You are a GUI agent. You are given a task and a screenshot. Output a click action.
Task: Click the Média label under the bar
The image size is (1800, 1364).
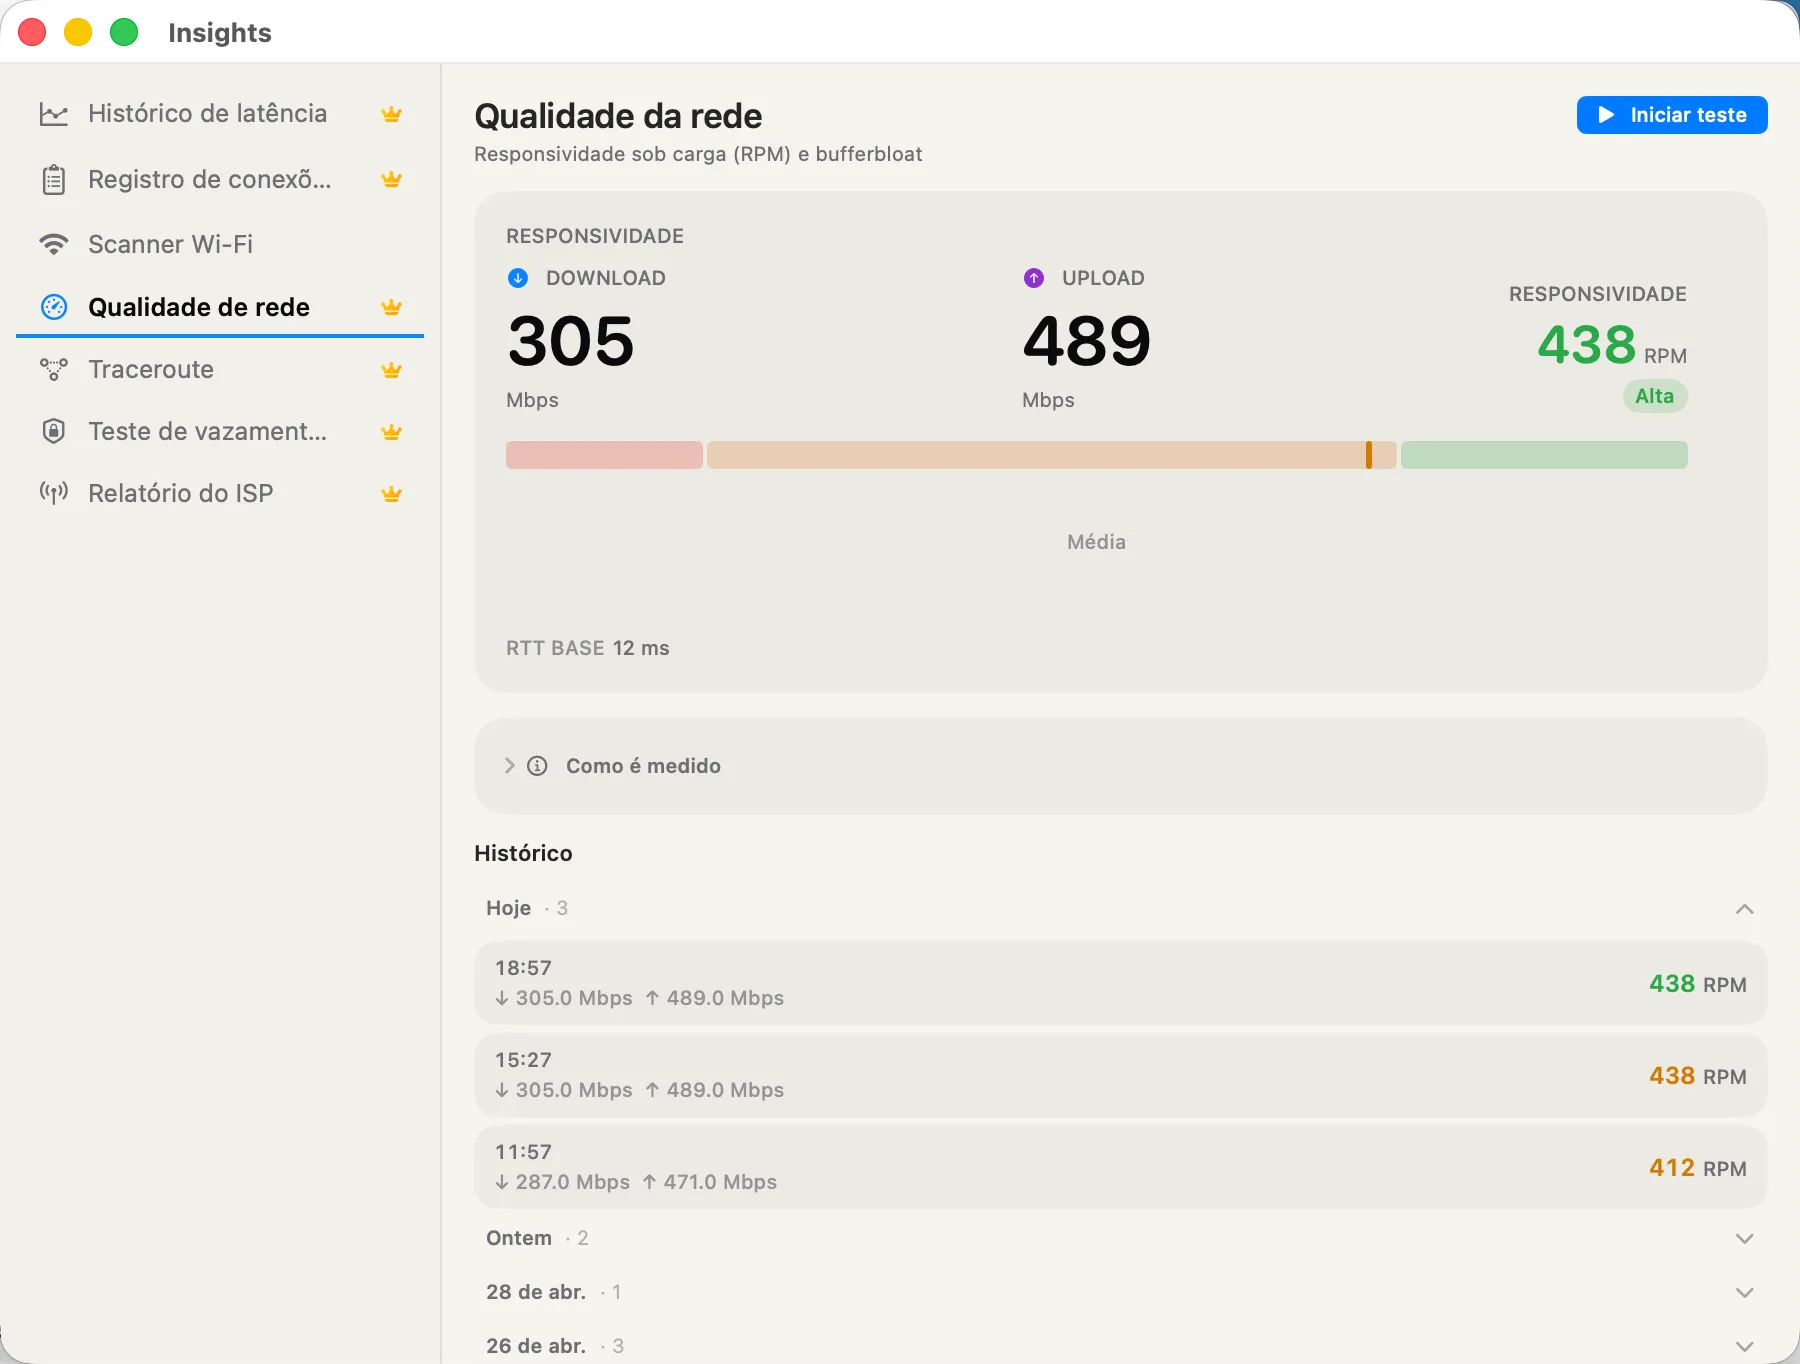click(1096, 542)
